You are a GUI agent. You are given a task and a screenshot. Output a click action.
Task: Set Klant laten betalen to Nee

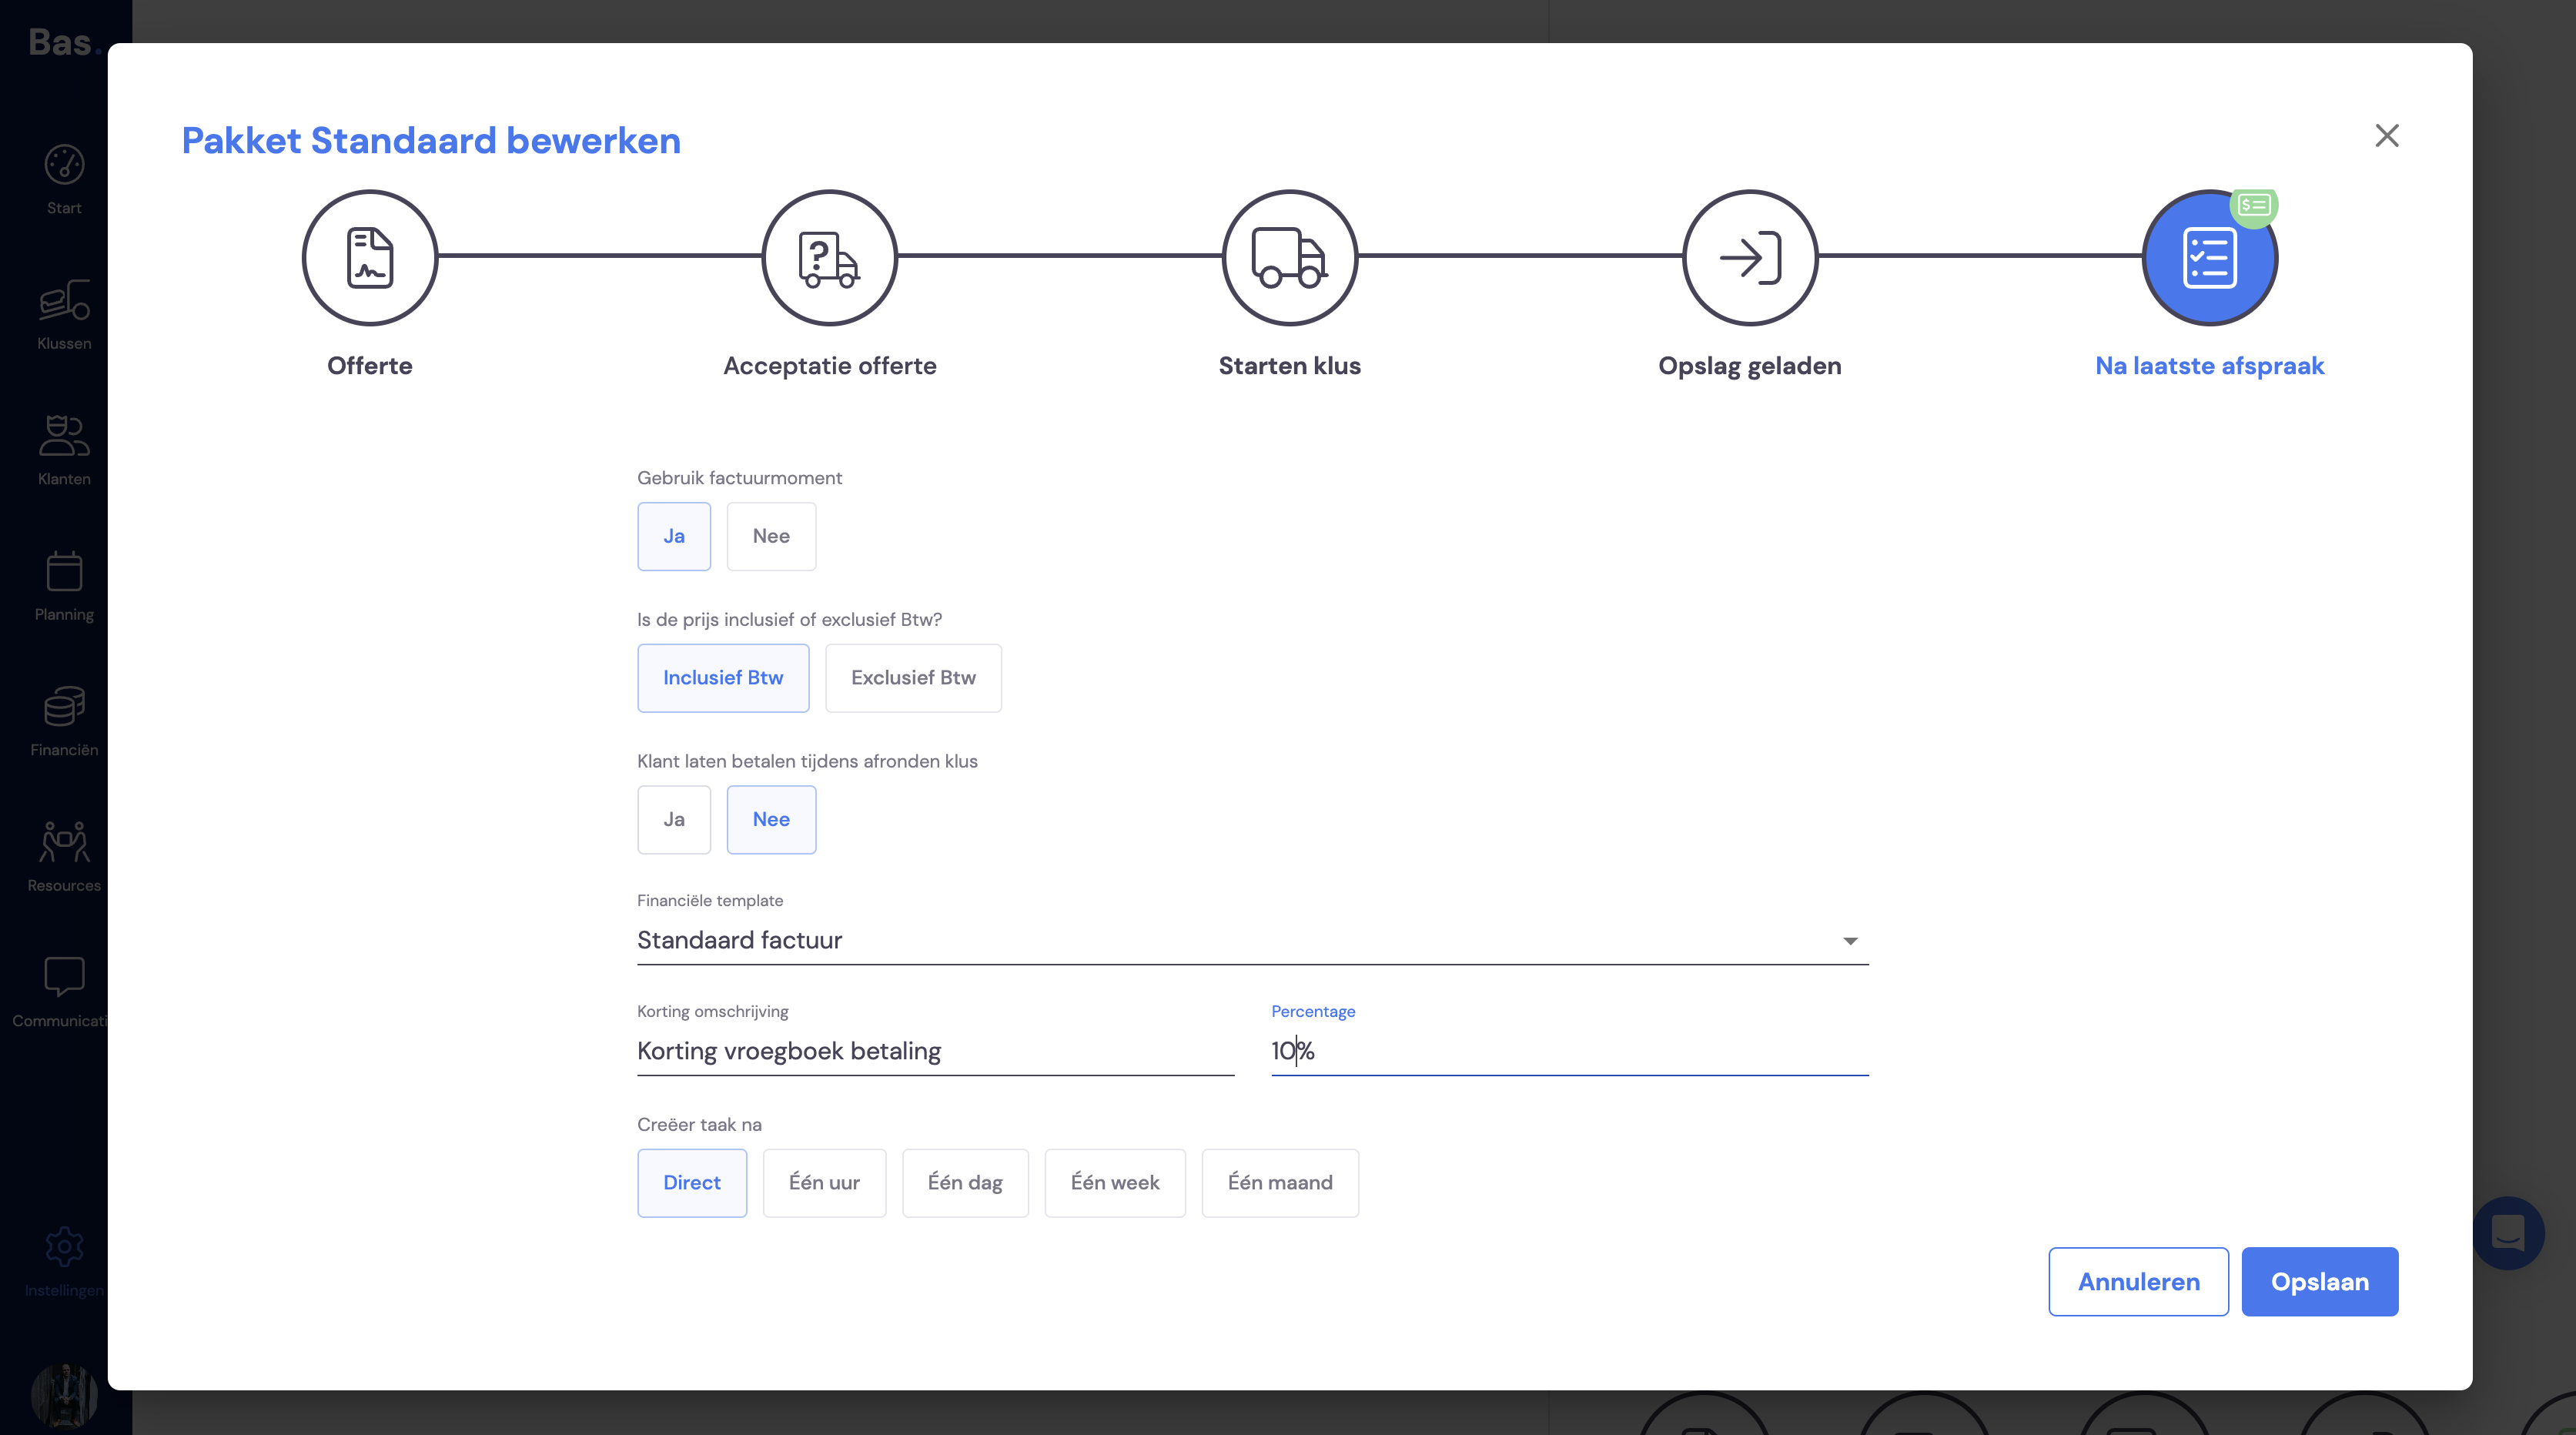771,819
